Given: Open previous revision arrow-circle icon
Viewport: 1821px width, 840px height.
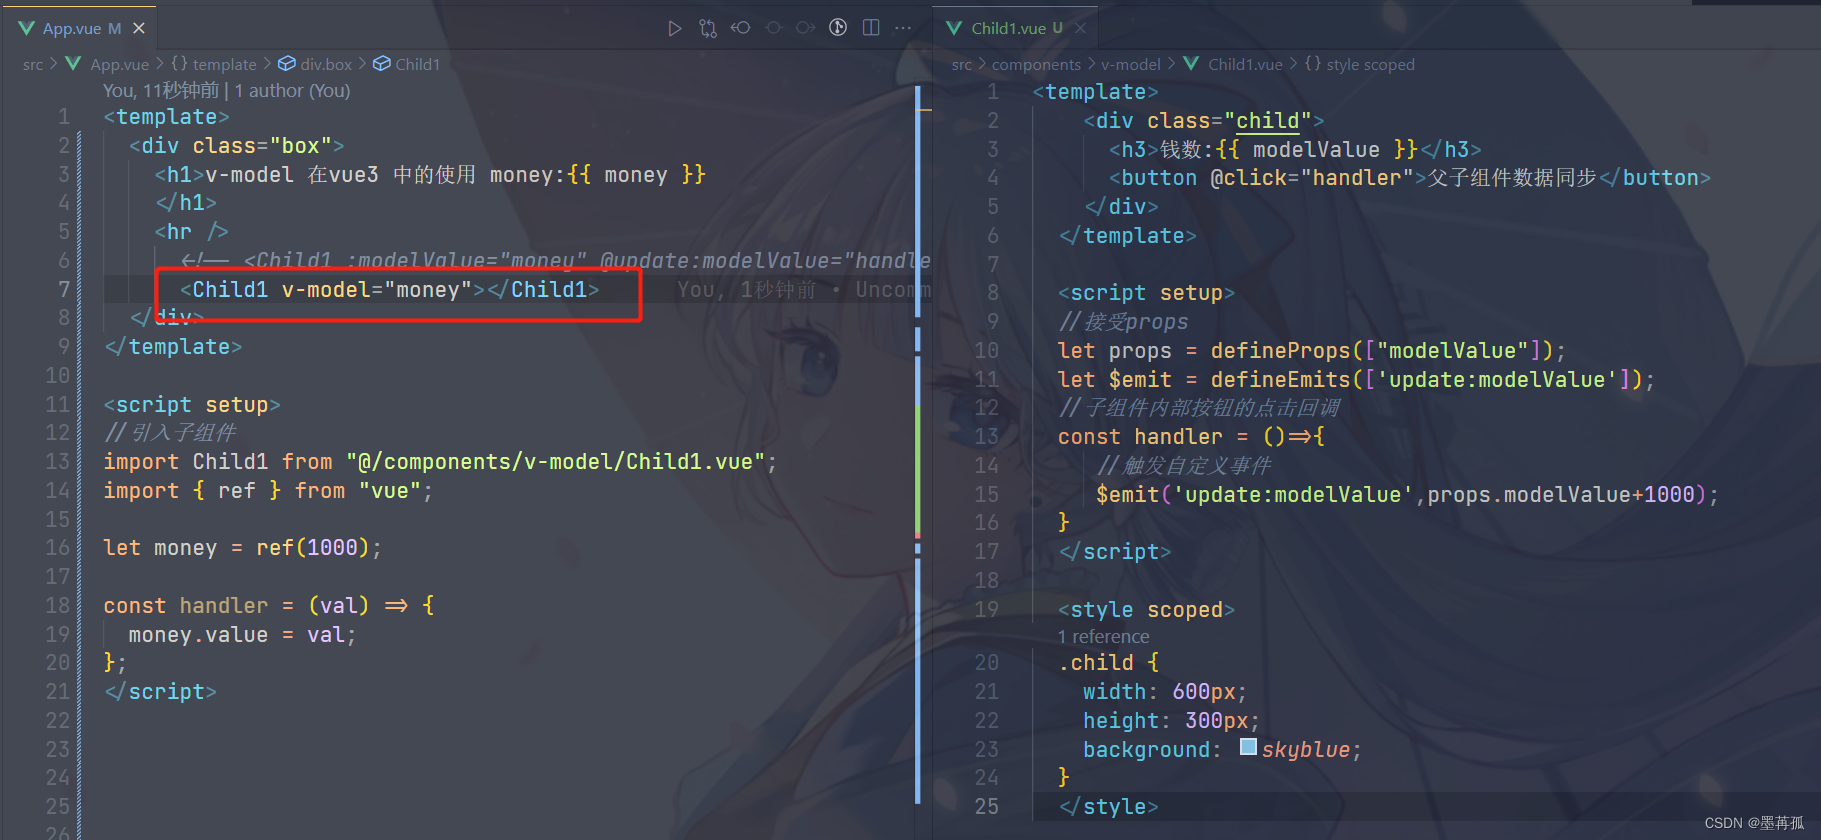Looking at the screenshot, I should [741, 28].
